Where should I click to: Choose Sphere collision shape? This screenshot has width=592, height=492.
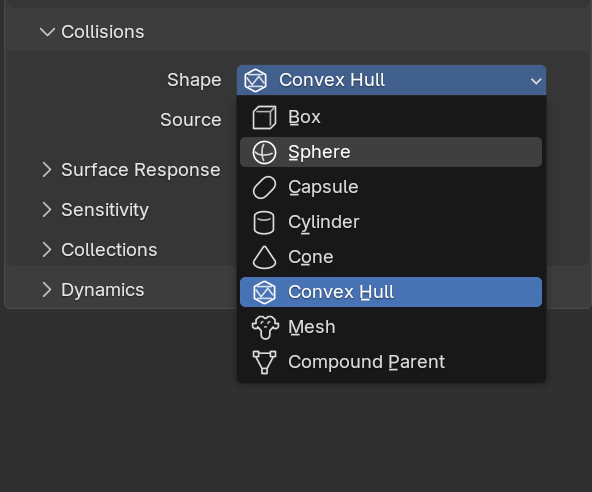coord(391,152)
